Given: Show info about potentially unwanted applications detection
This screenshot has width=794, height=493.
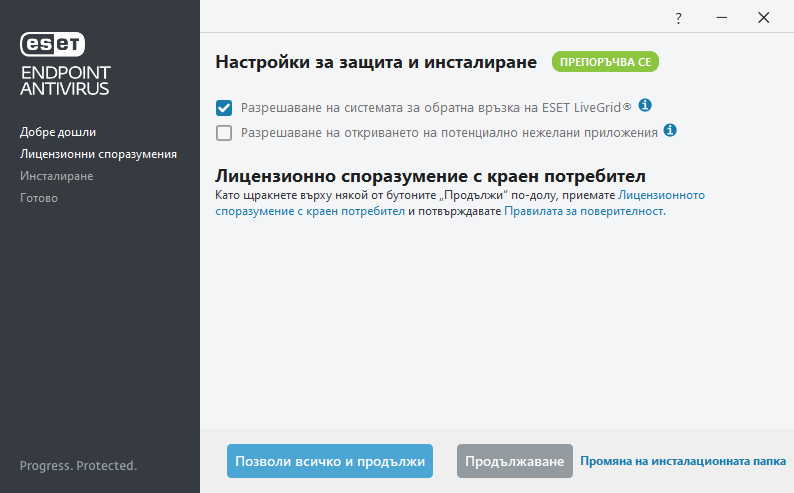Looking at the screenshot, I should click(670, 130).
